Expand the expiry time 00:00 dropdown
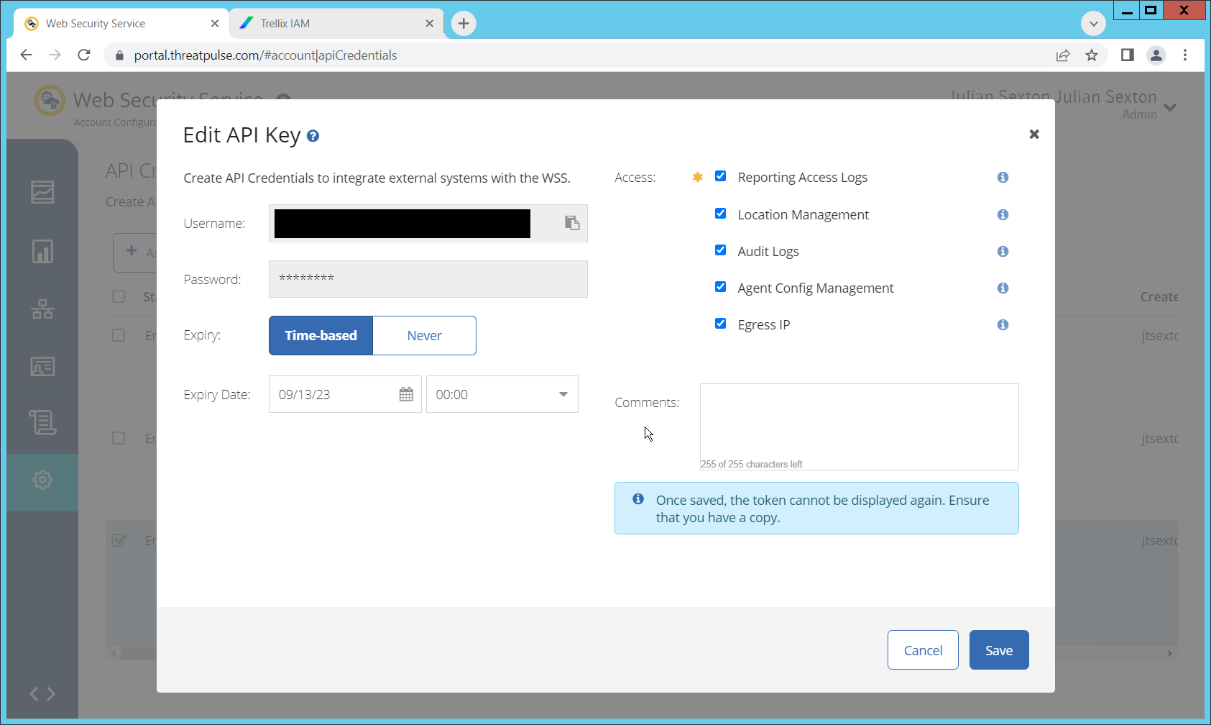The width and height of the screenshot is (1211, 725). coord(502,395)
